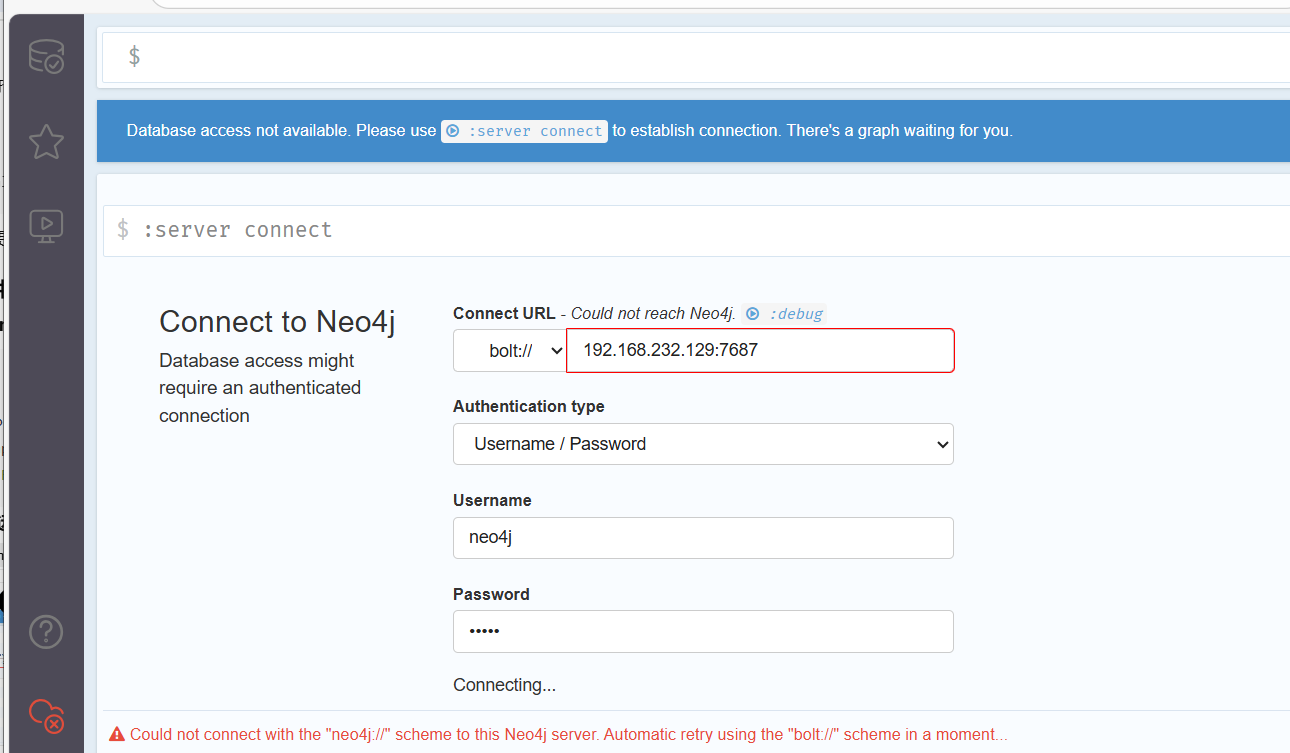Viewport: 1290px width, 753px height.
Task: Open the connection error cloud sidebar icon
Action: 46,715
